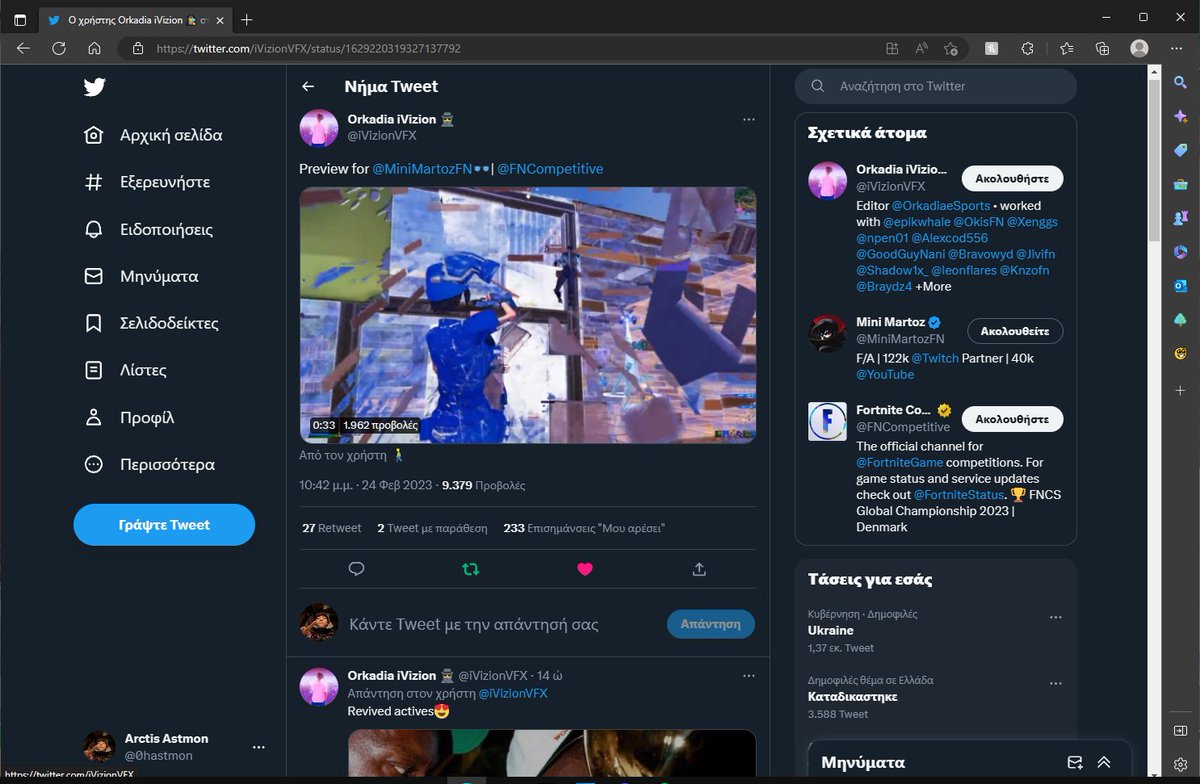Click new message compose icon

1075,762
